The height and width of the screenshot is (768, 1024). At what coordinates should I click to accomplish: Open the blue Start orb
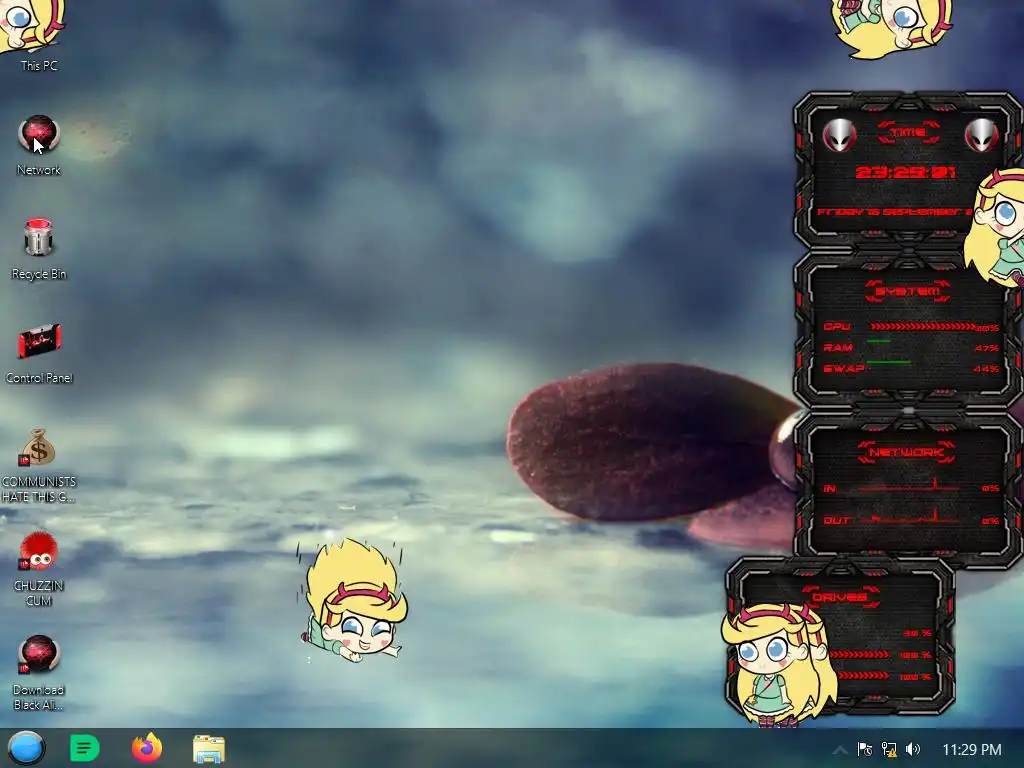click(x=26, y=748)
